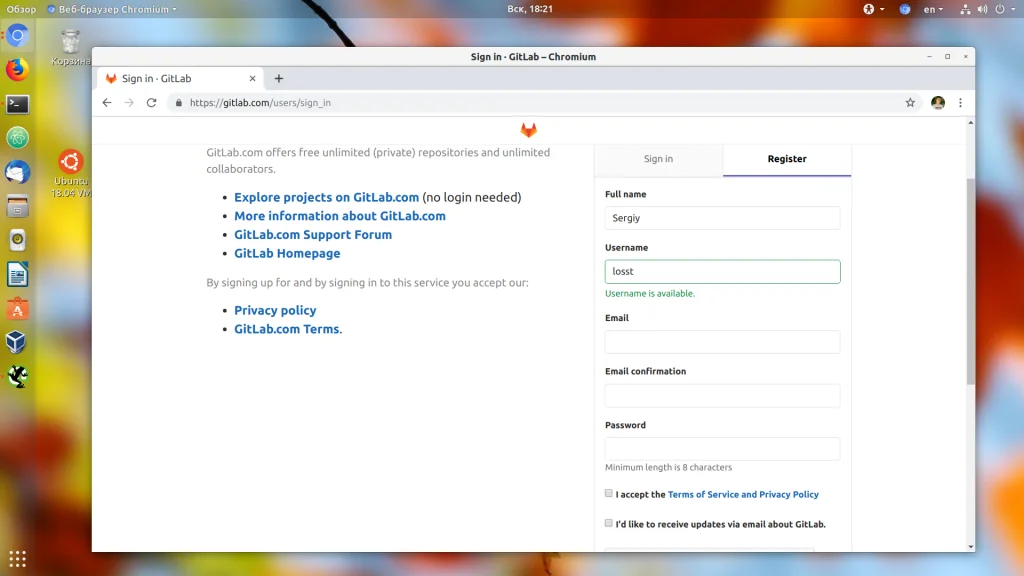Click the network icon in top bar
1024x576 pixels.
(965, 9)
